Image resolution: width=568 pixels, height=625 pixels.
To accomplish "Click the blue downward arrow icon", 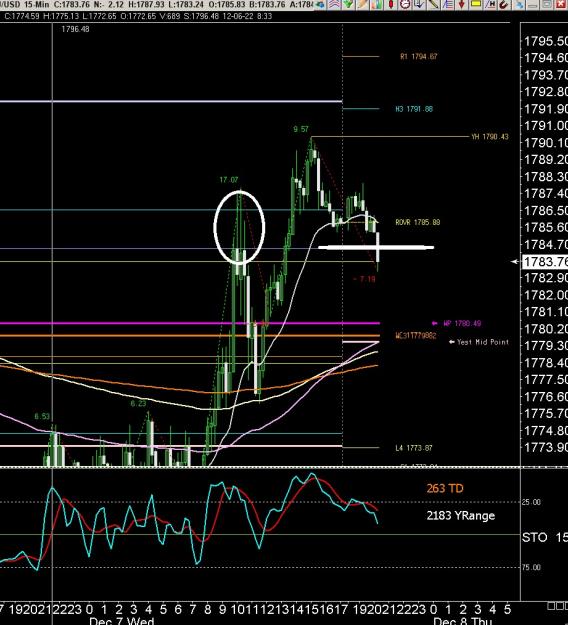I will point(419,4).
